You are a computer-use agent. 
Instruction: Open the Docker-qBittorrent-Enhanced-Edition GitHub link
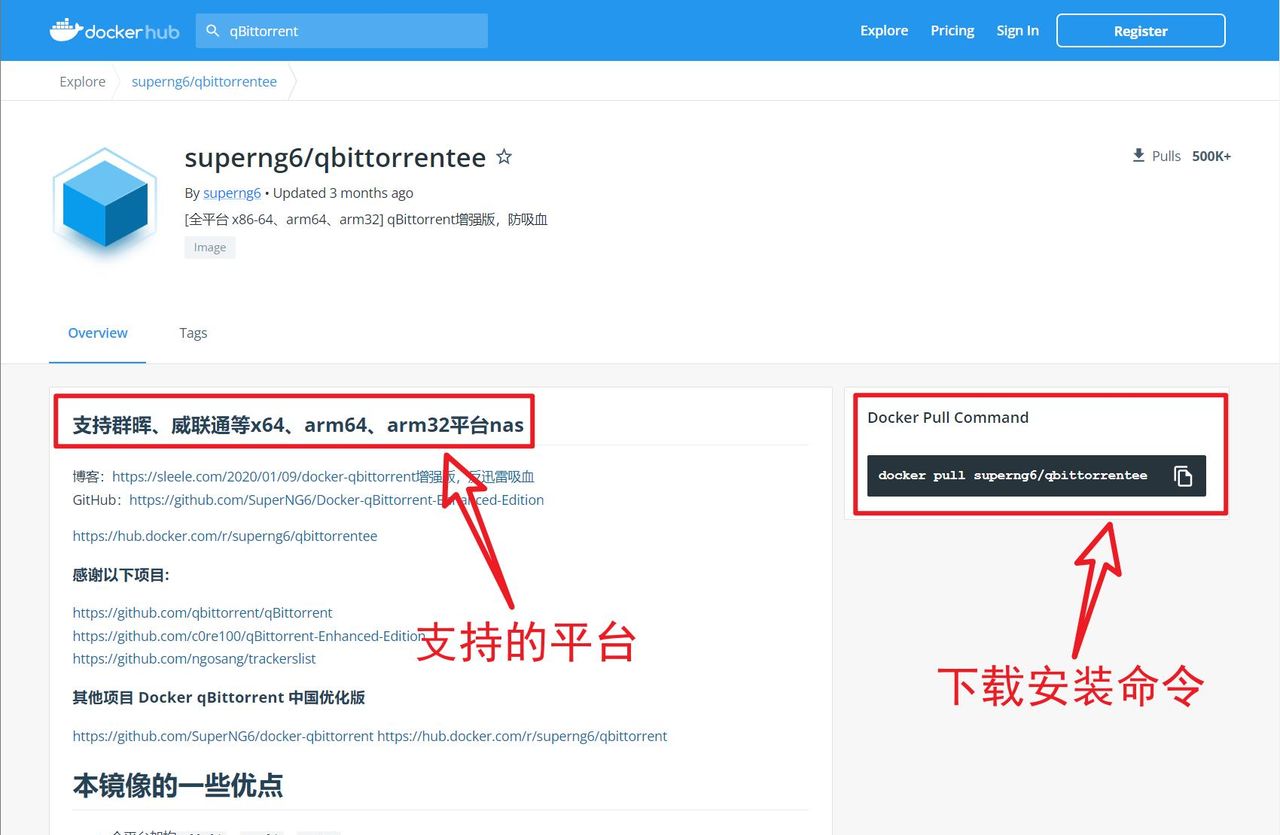click(x=336, y=500)
